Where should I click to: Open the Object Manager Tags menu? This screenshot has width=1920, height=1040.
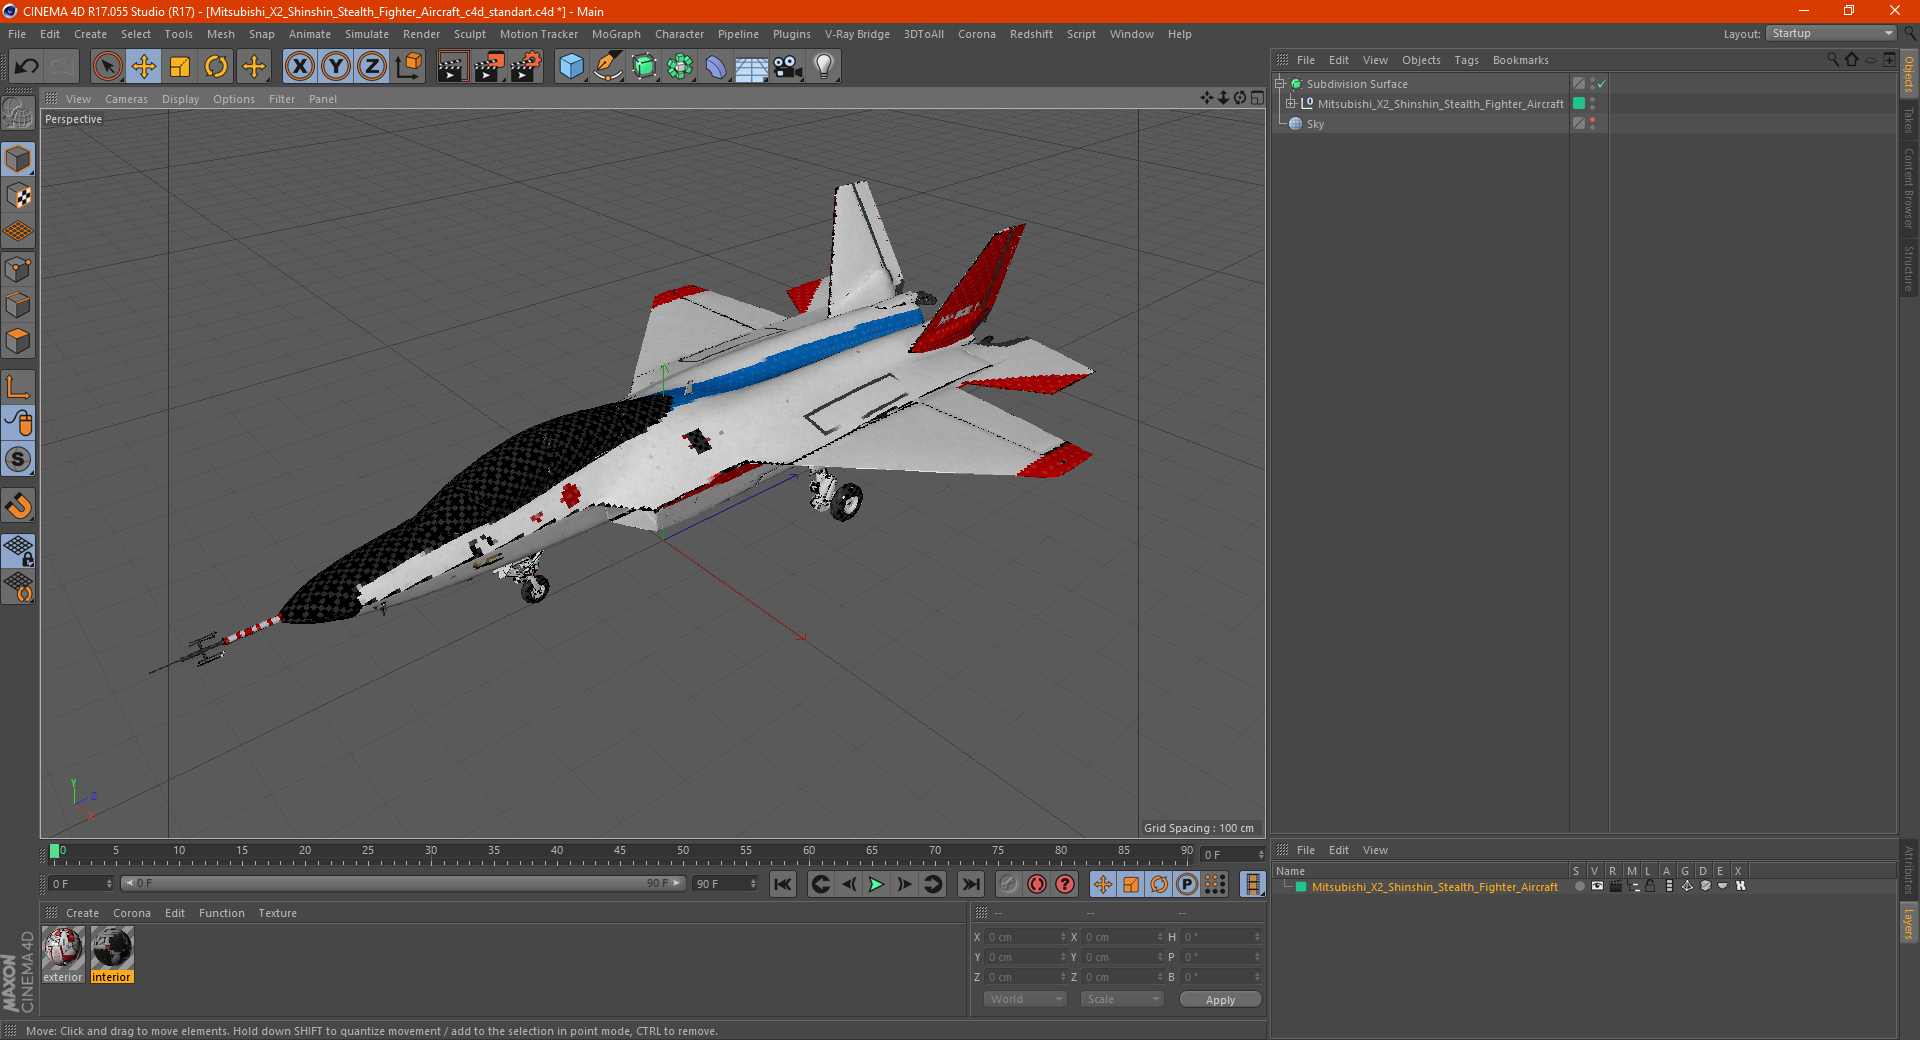tap(1466, 60)
